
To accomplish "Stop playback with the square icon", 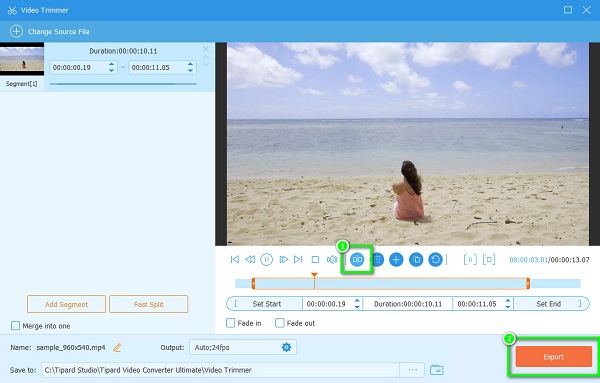I will pyautogui.click(x=315, y=260).
